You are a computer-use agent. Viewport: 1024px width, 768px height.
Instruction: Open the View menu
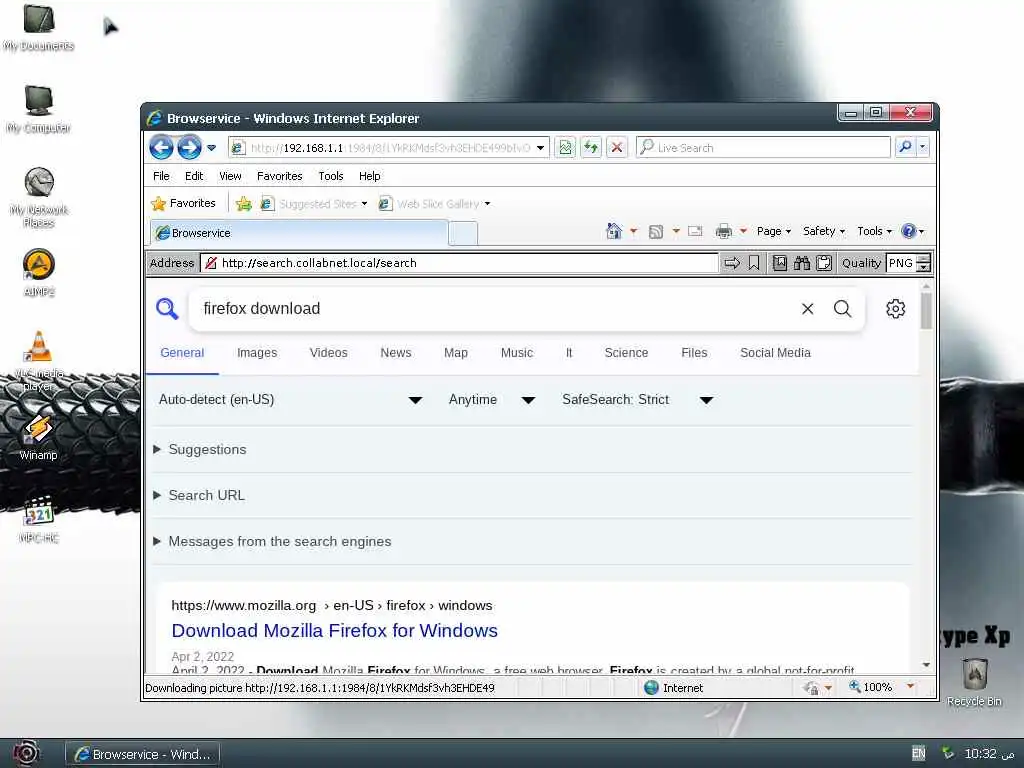pos(230,176)
